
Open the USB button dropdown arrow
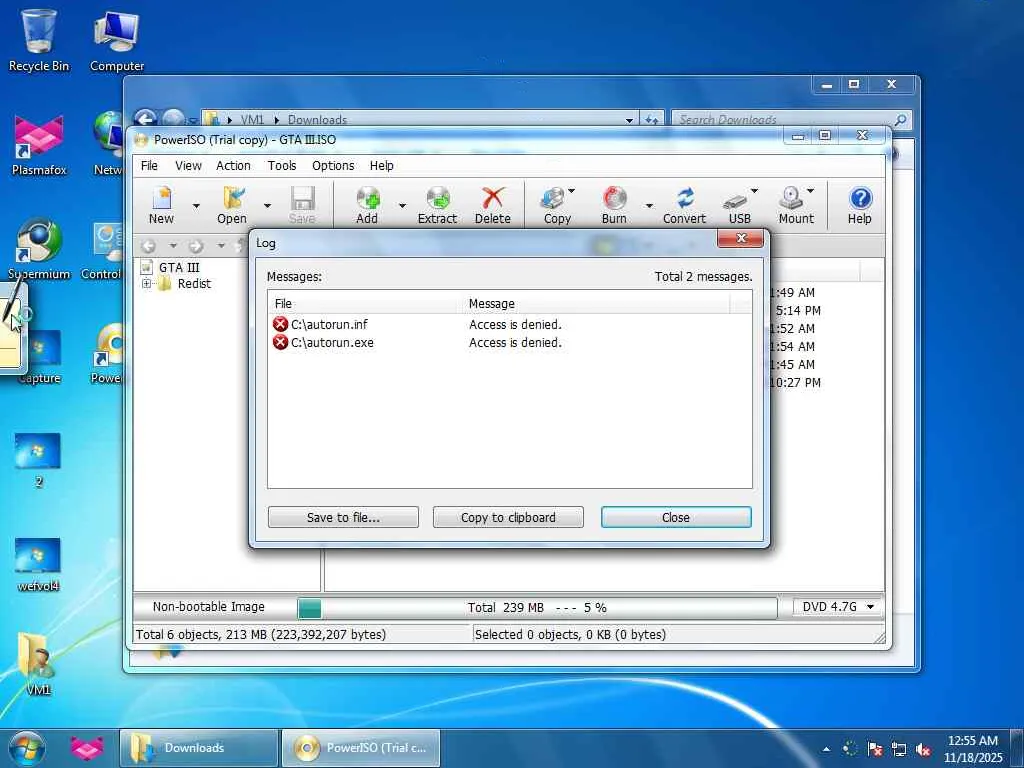point(755,191)
